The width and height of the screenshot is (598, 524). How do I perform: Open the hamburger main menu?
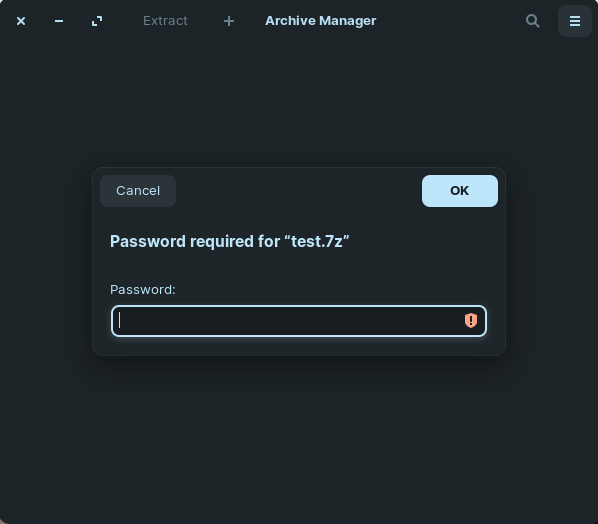pyautogui.click(x=575, y=21)
